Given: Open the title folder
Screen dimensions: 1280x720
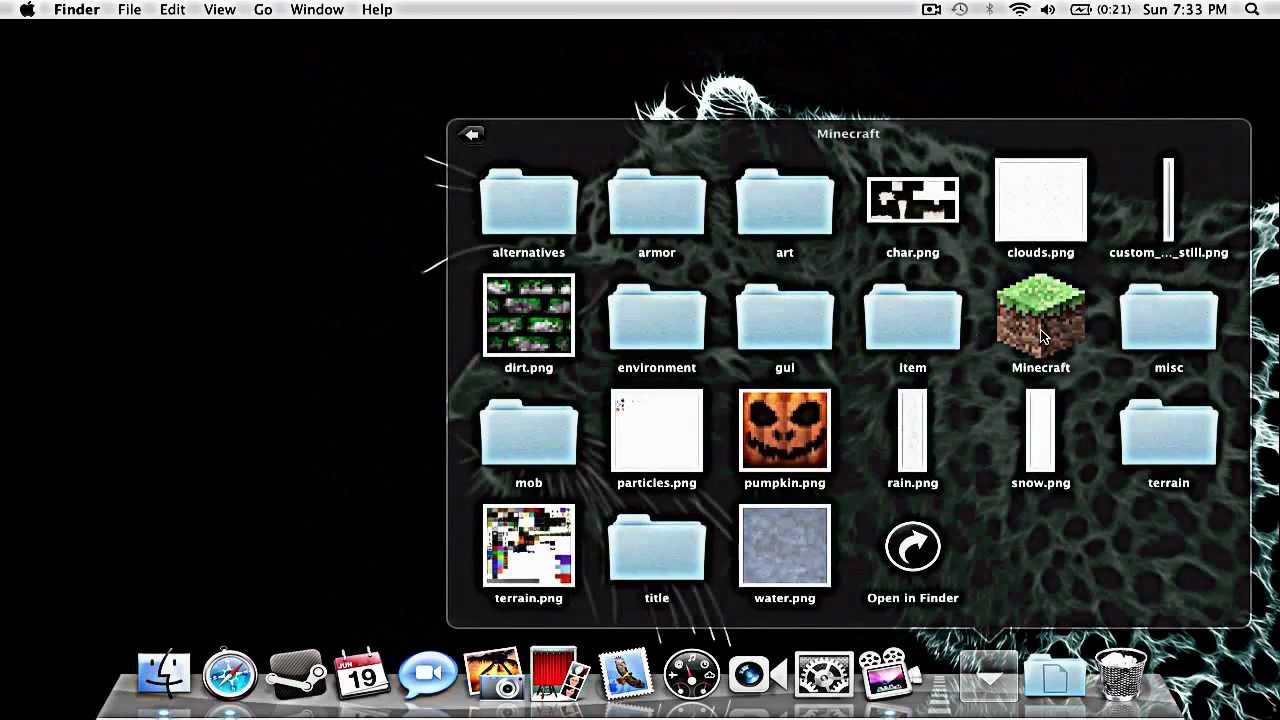Looking at the screenshot, I should pyautogui.click(x=656, y=548).
